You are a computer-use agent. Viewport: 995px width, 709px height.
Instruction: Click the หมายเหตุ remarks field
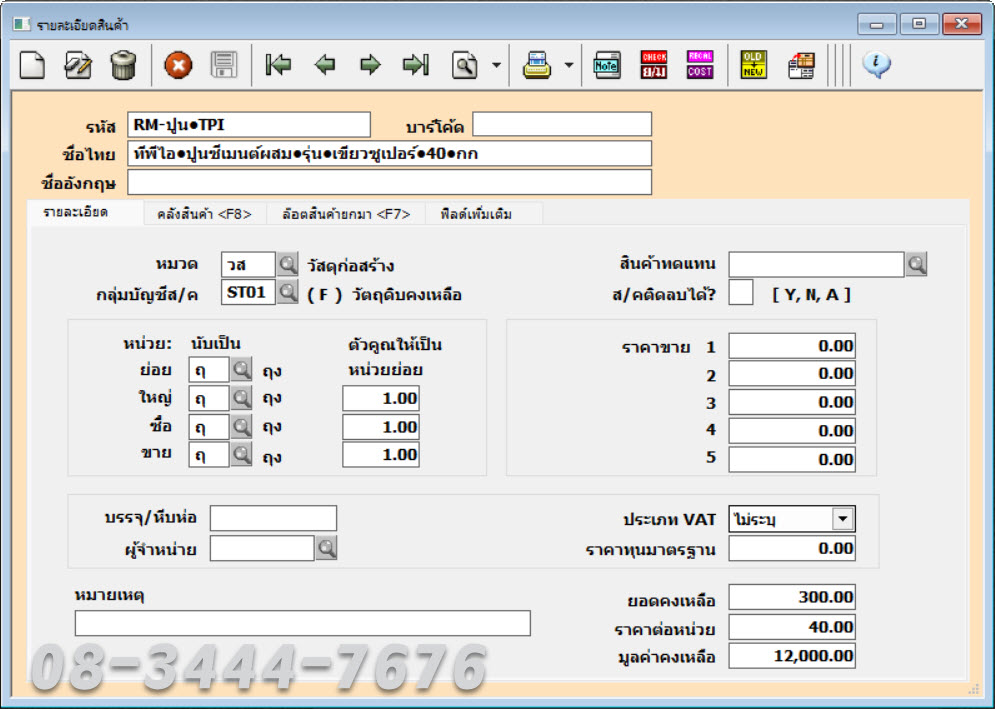pyautogui.click(x=303, y=623)
